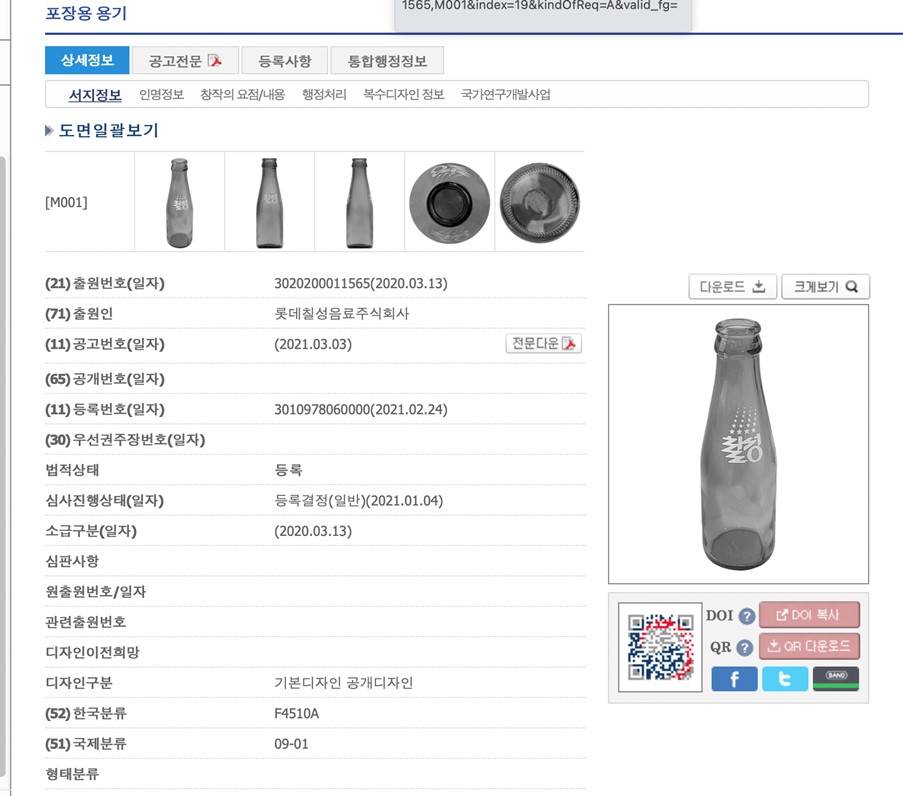Click registration number 3010978060000(2021.02.24)
The width and height of the screenshot is (903, 796).
coord(361,410)
